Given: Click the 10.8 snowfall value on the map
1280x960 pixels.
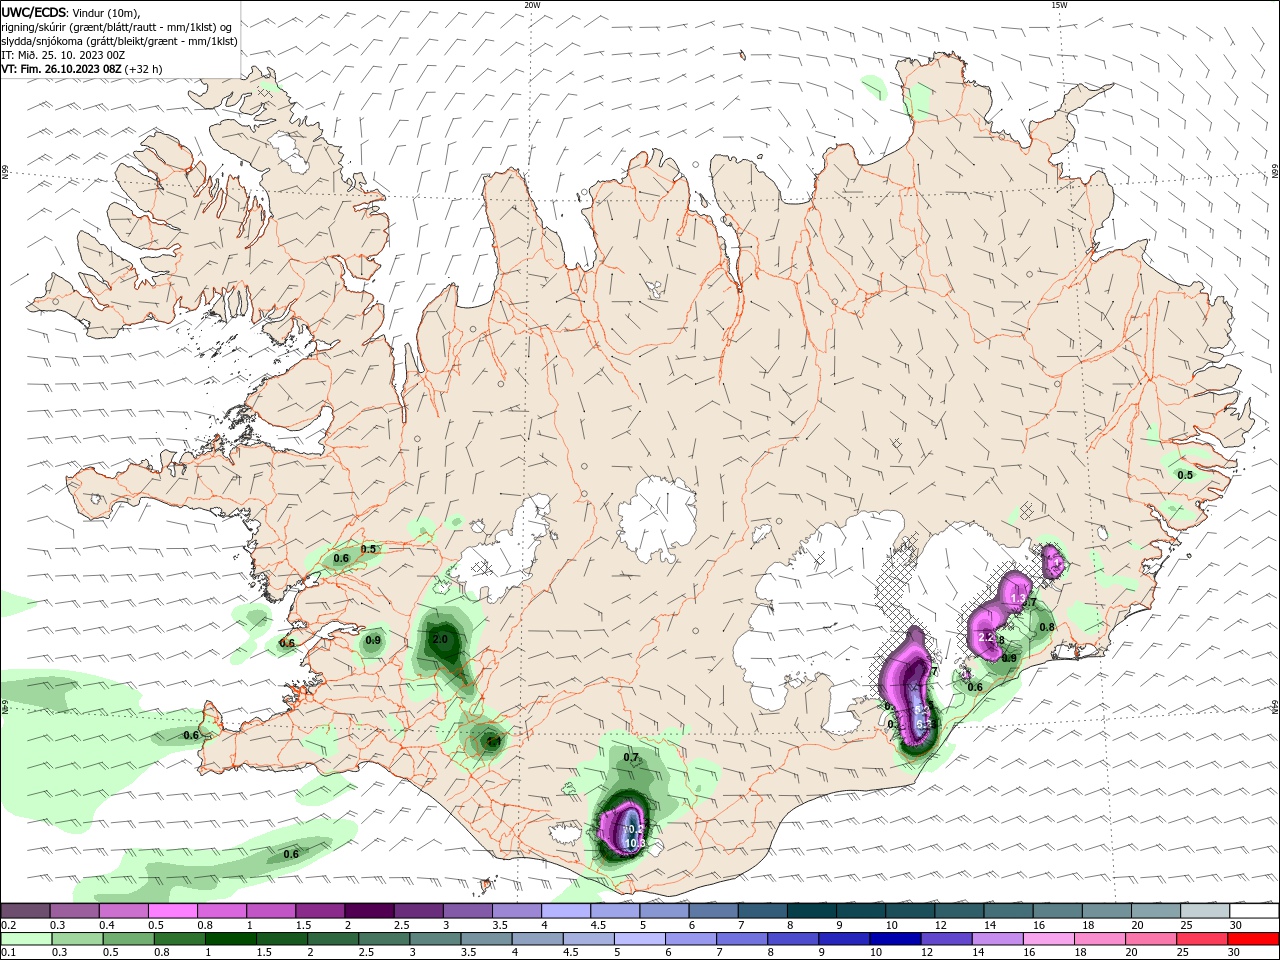Looking at the screenshot, I should [x=635, y=843].
